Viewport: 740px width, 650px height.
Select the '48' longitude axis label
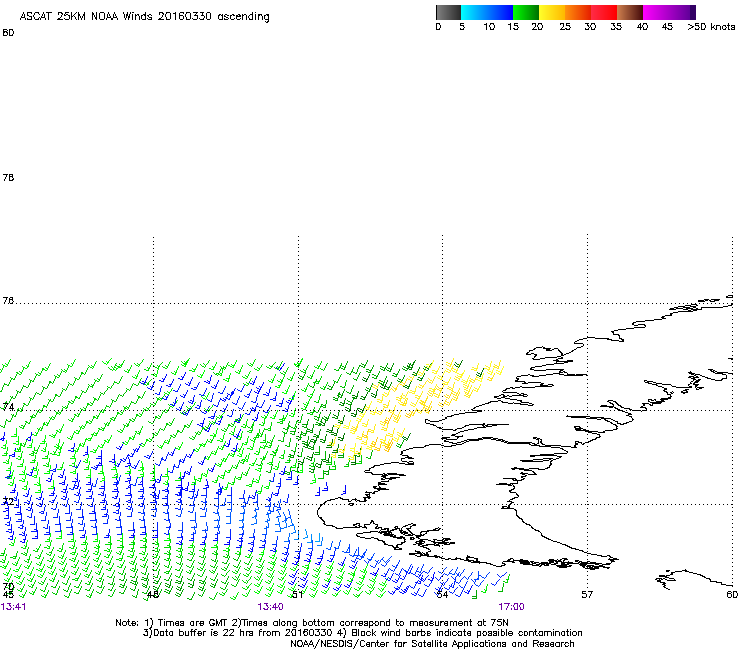coord(152,595)
